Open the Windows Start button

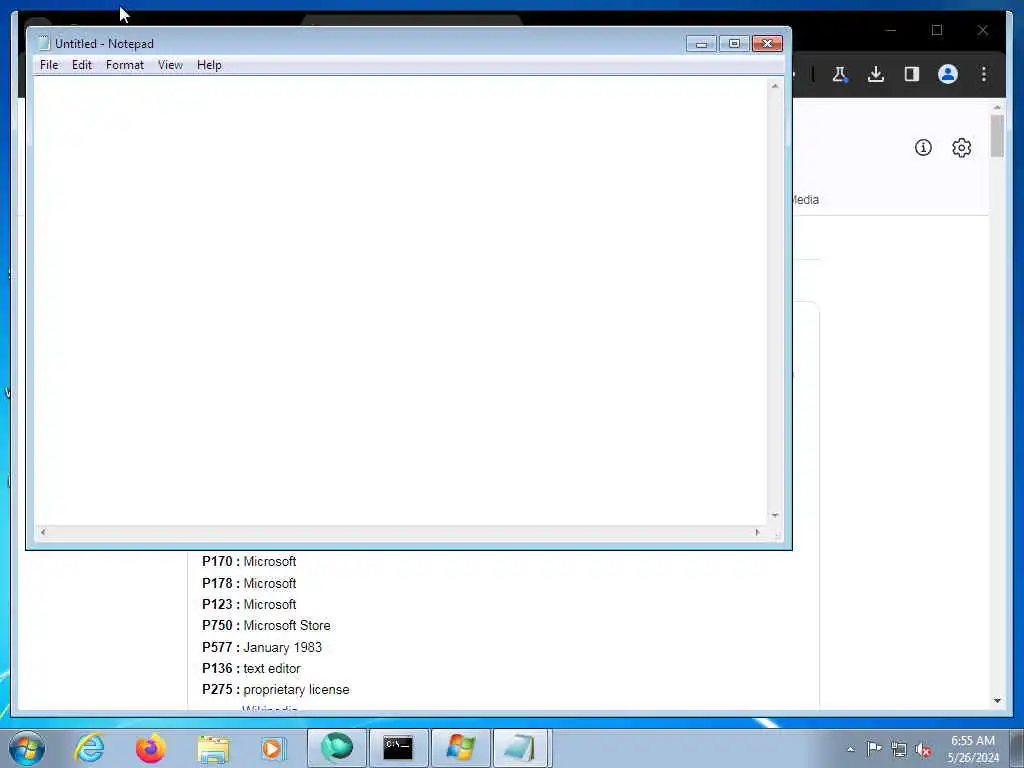pos(27,748)
